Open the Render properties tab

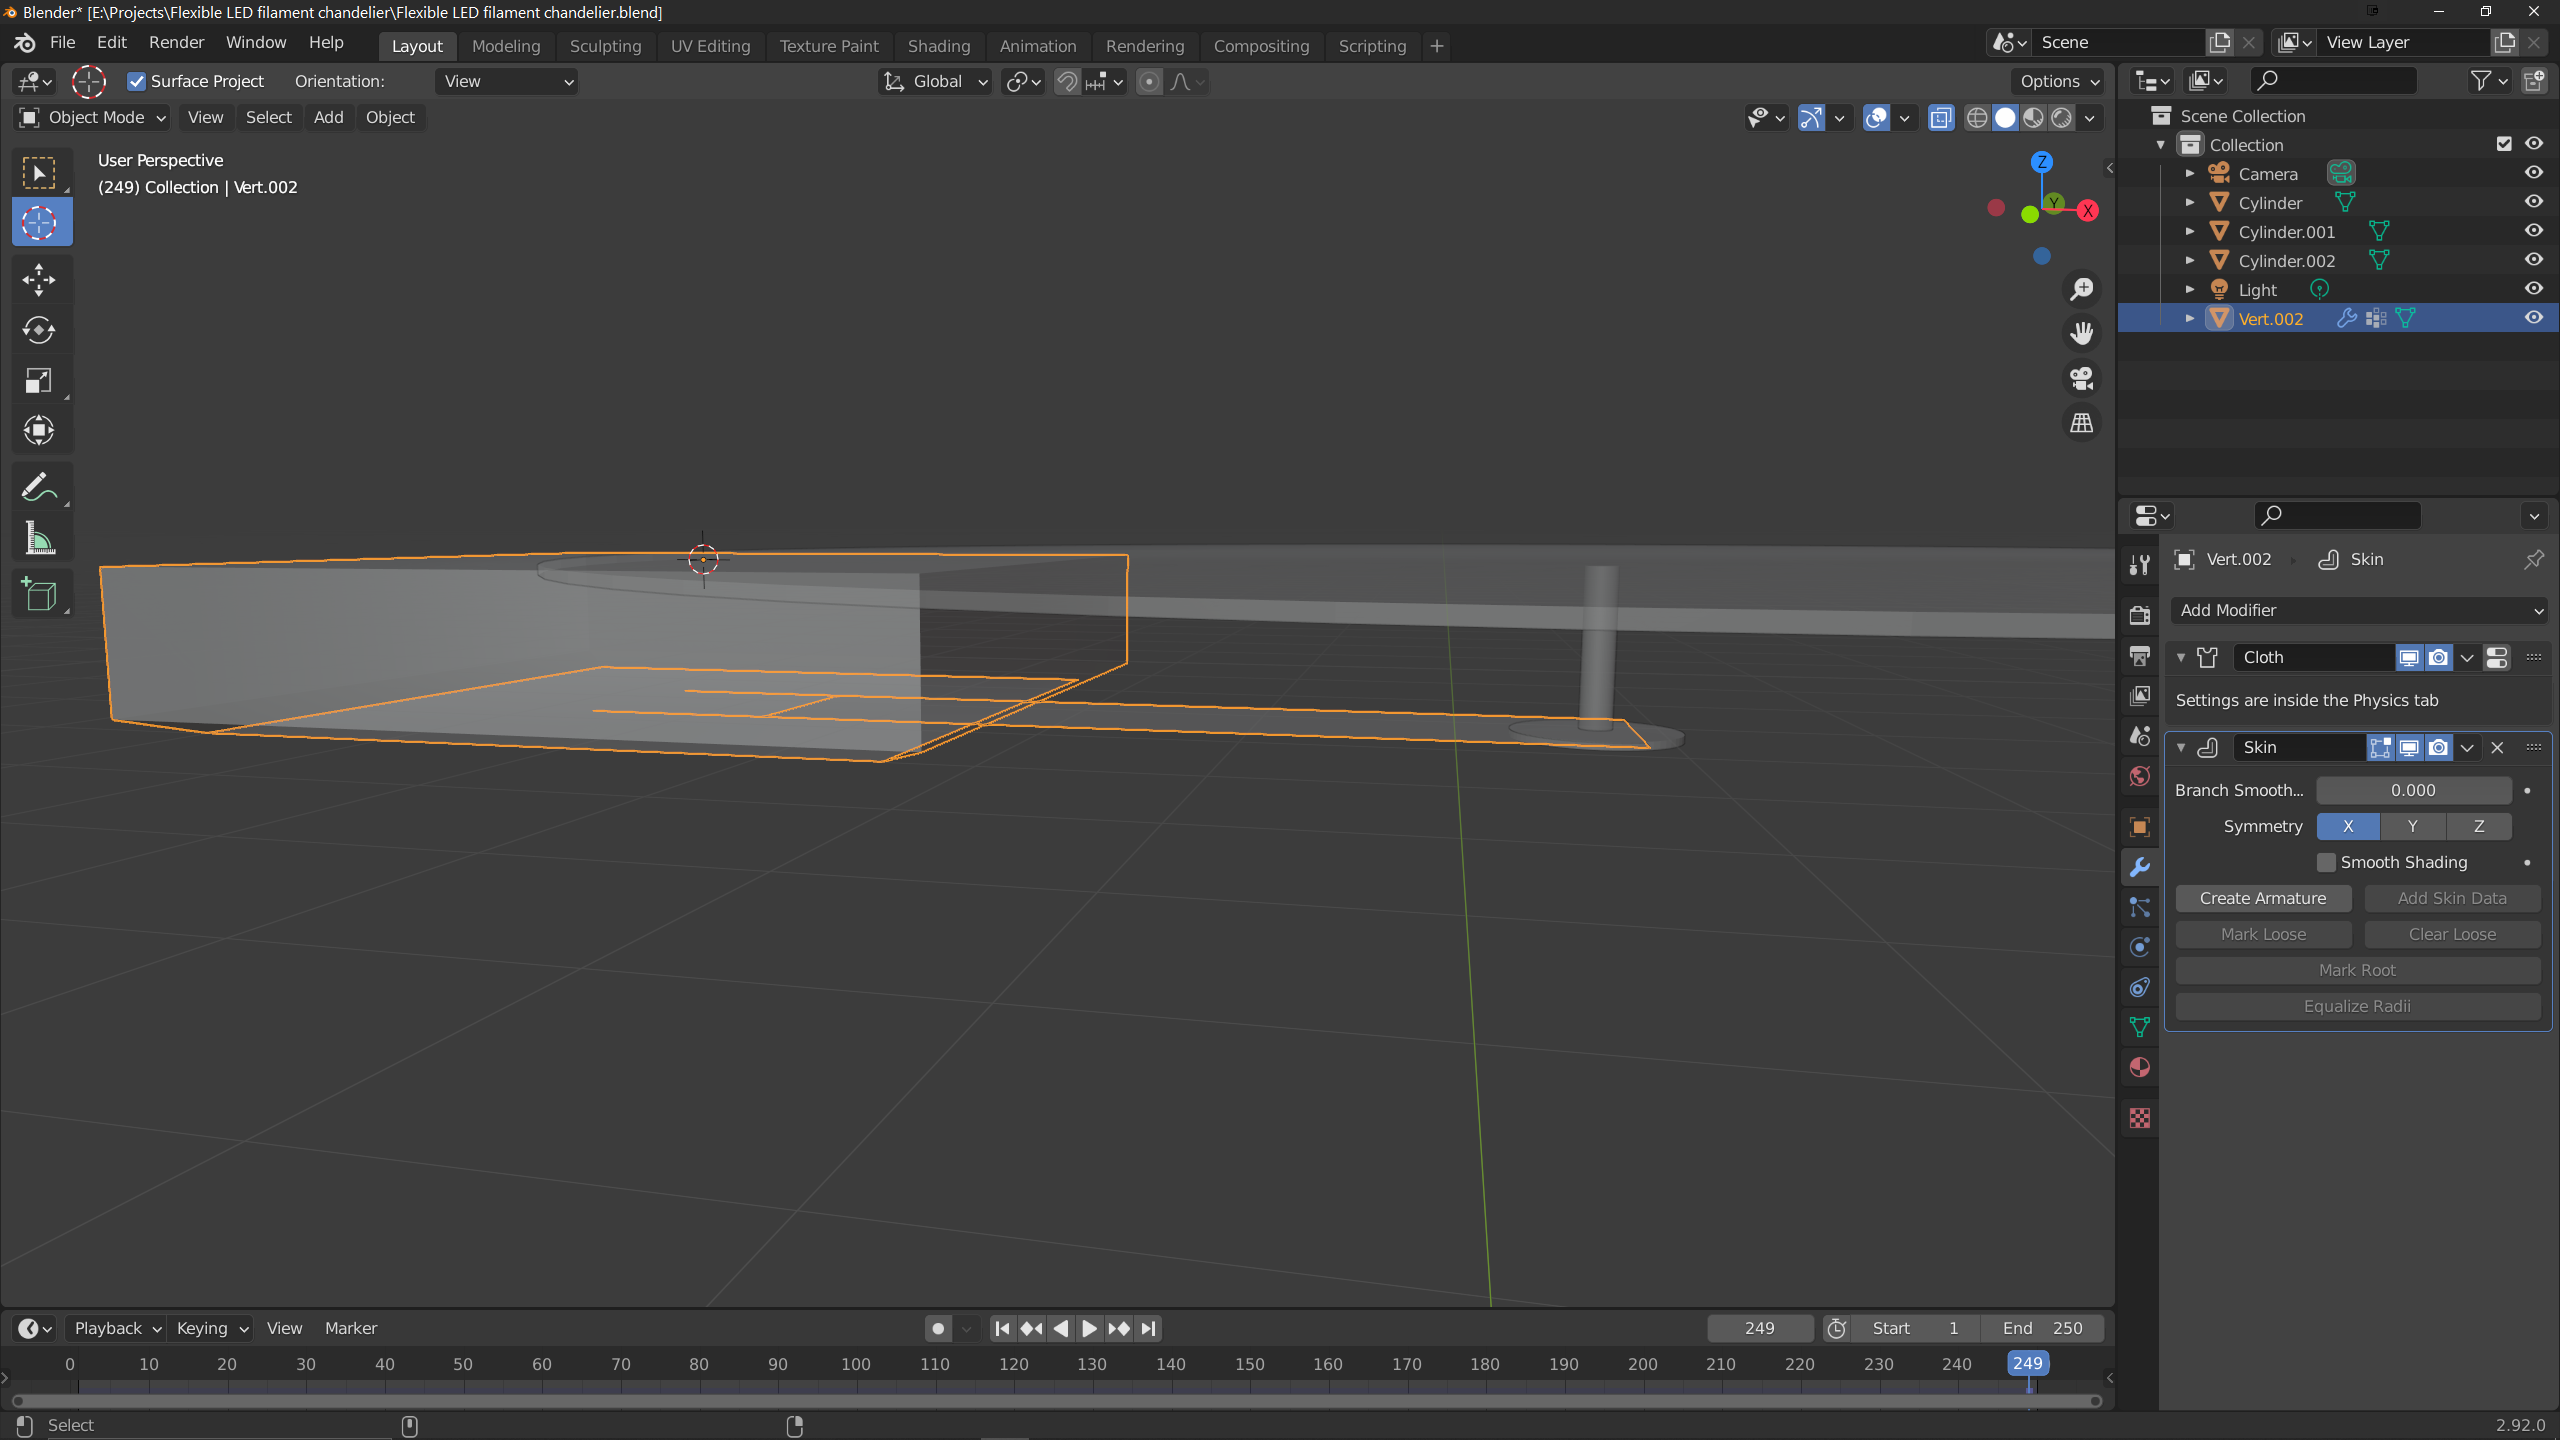tap(2140, 615)
